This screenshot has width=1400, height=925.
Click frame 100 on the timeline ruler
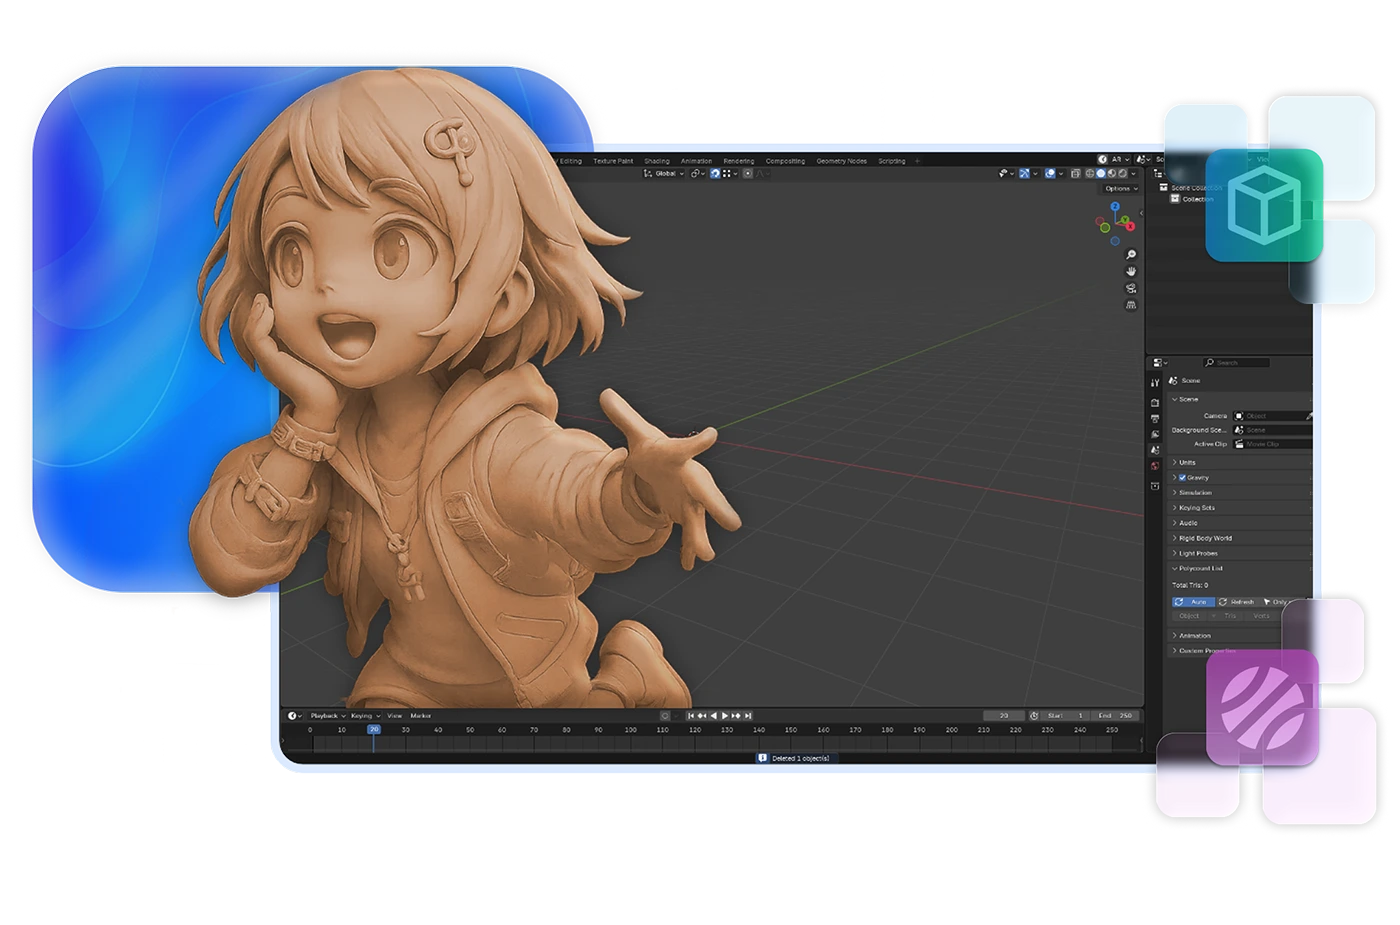point(630,730)
